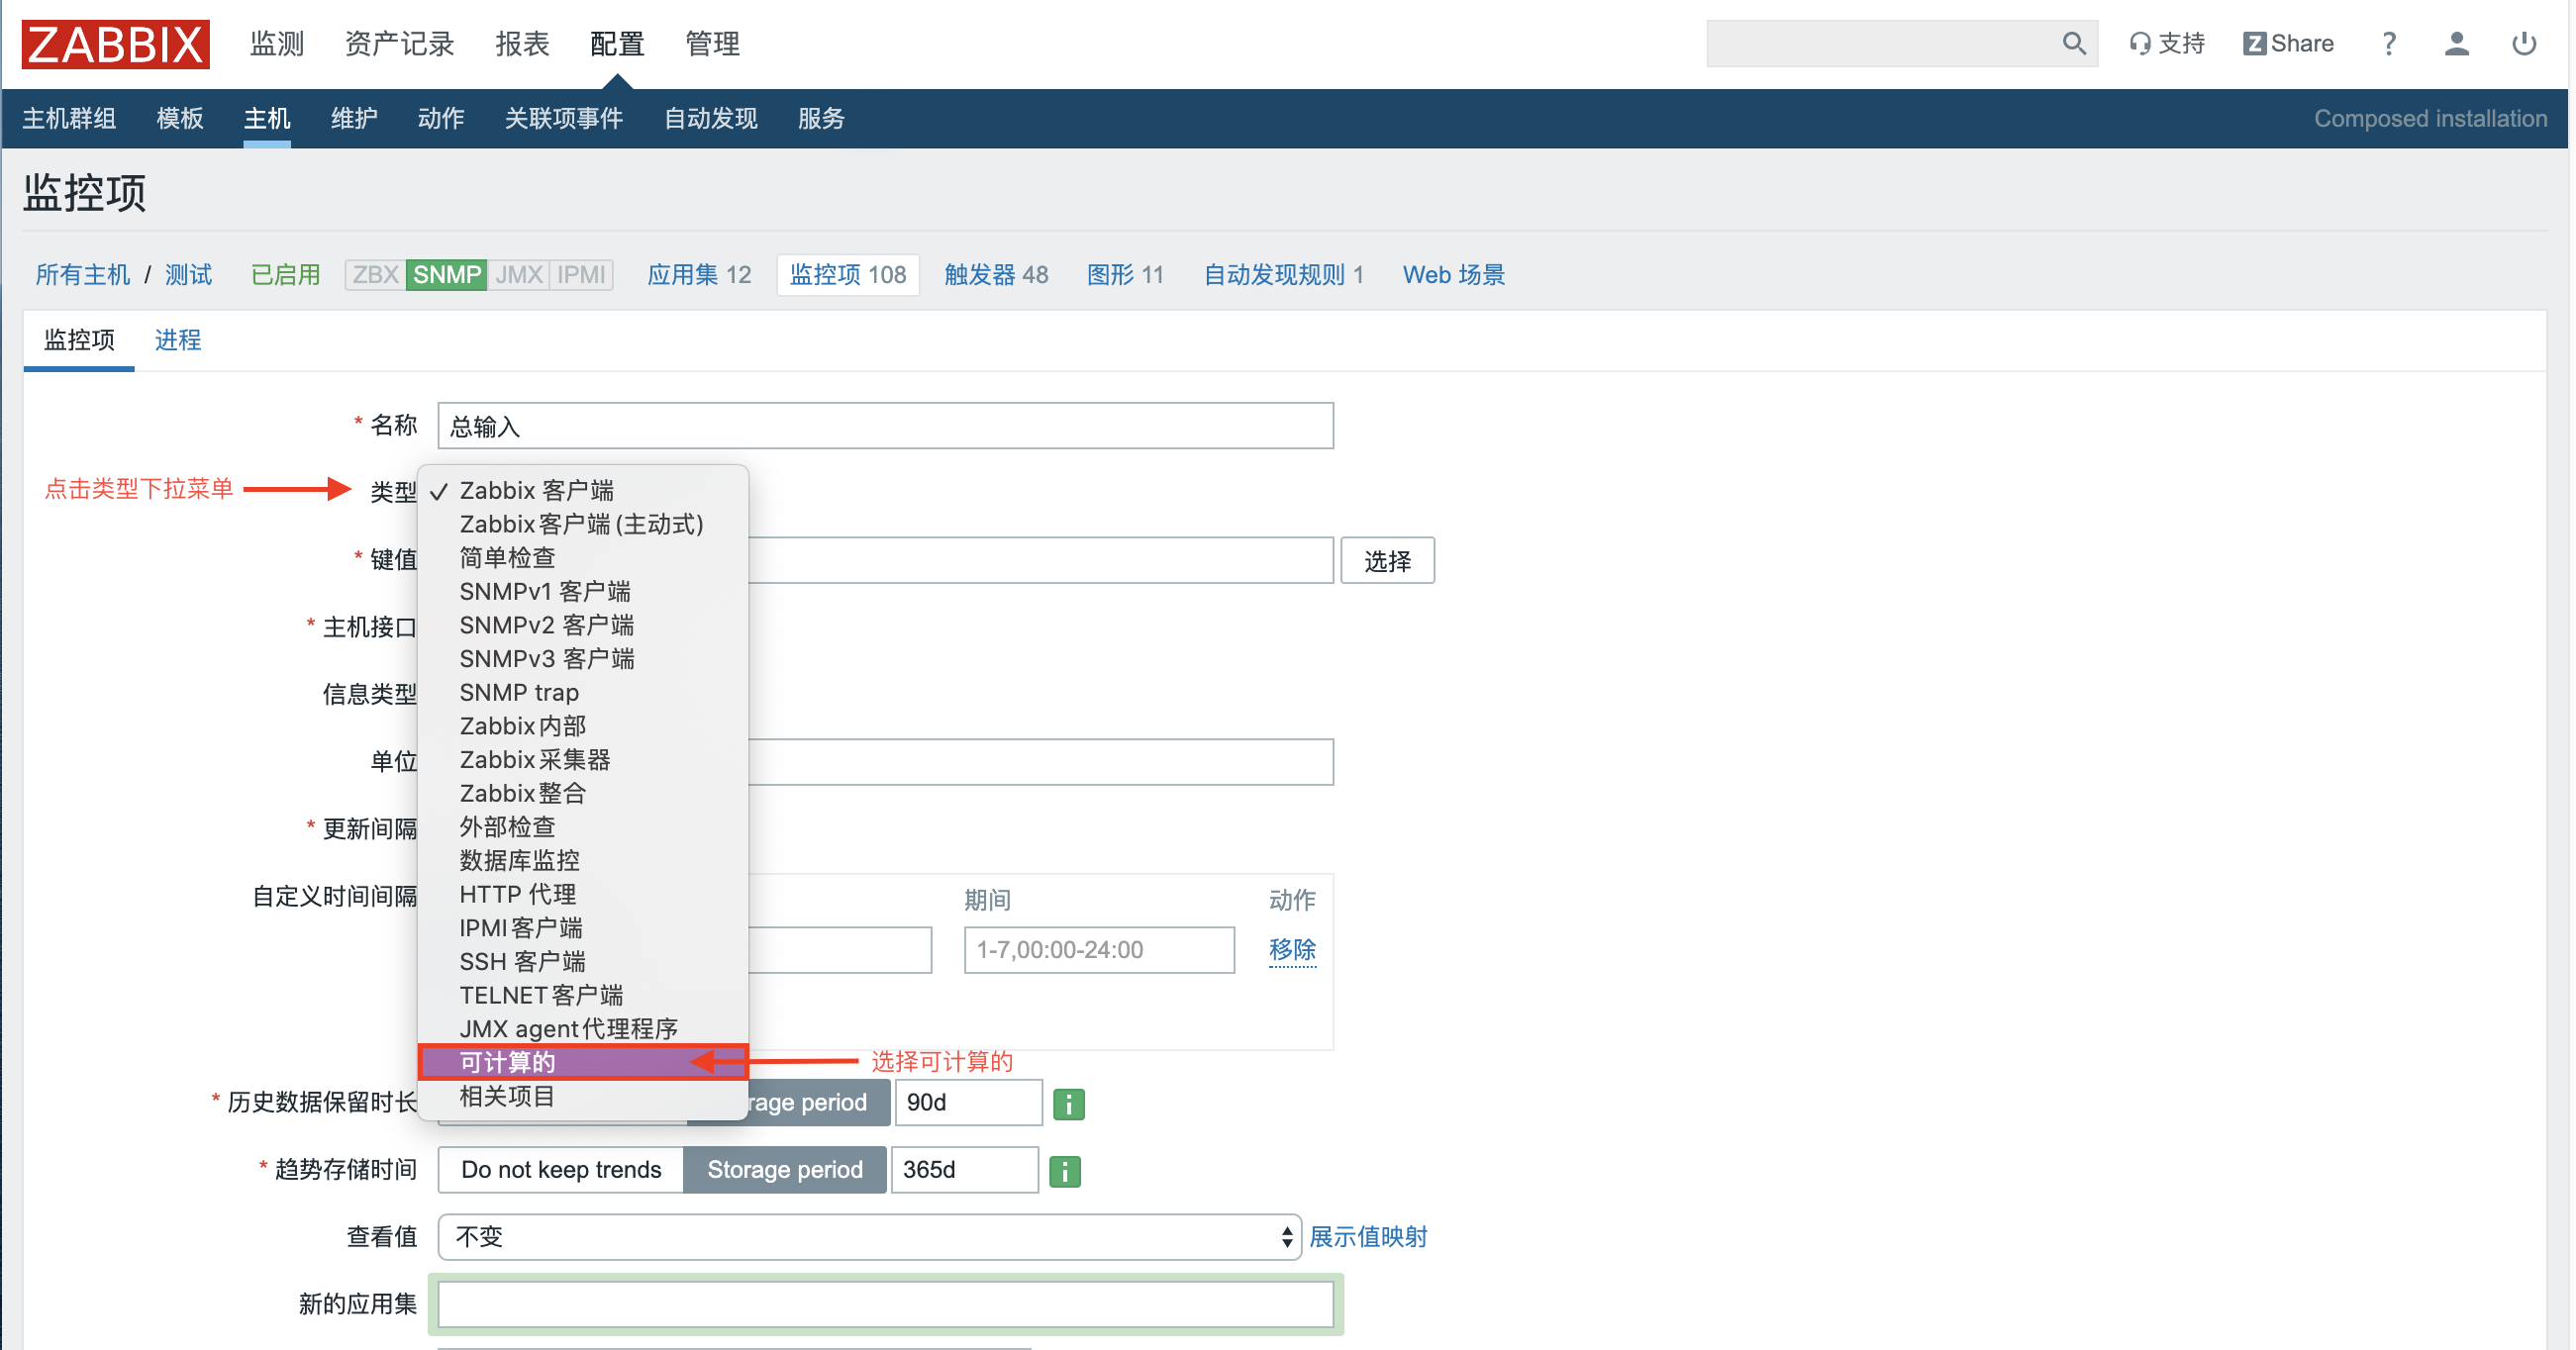Open the 报表 top menu
2576x1350 pixels.
[522, 44]
